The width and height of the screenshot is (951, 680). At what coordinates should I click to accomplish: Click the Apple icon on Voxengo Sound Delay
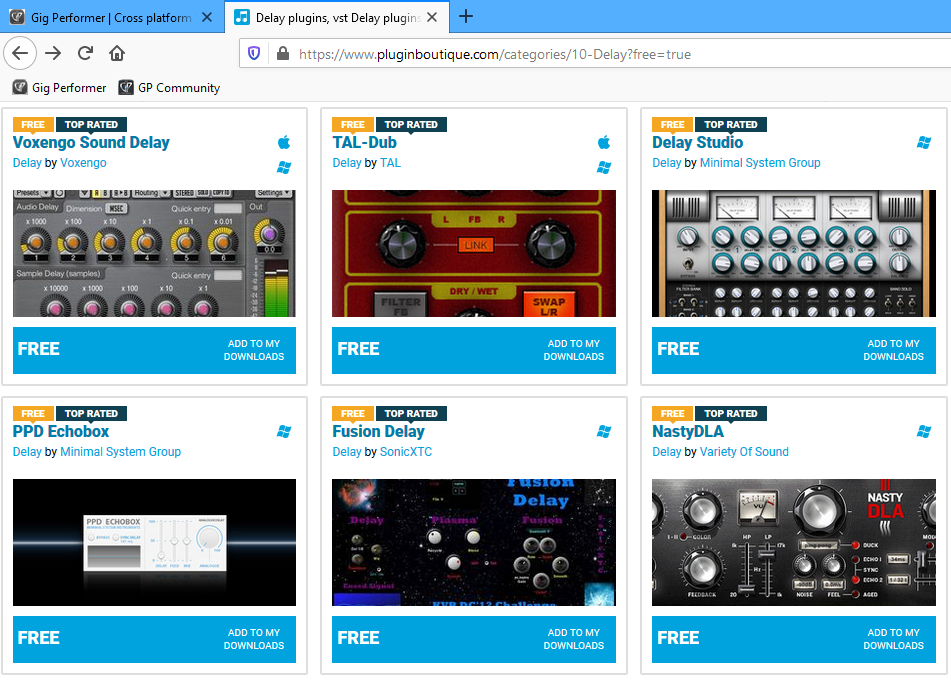[284, 143]
